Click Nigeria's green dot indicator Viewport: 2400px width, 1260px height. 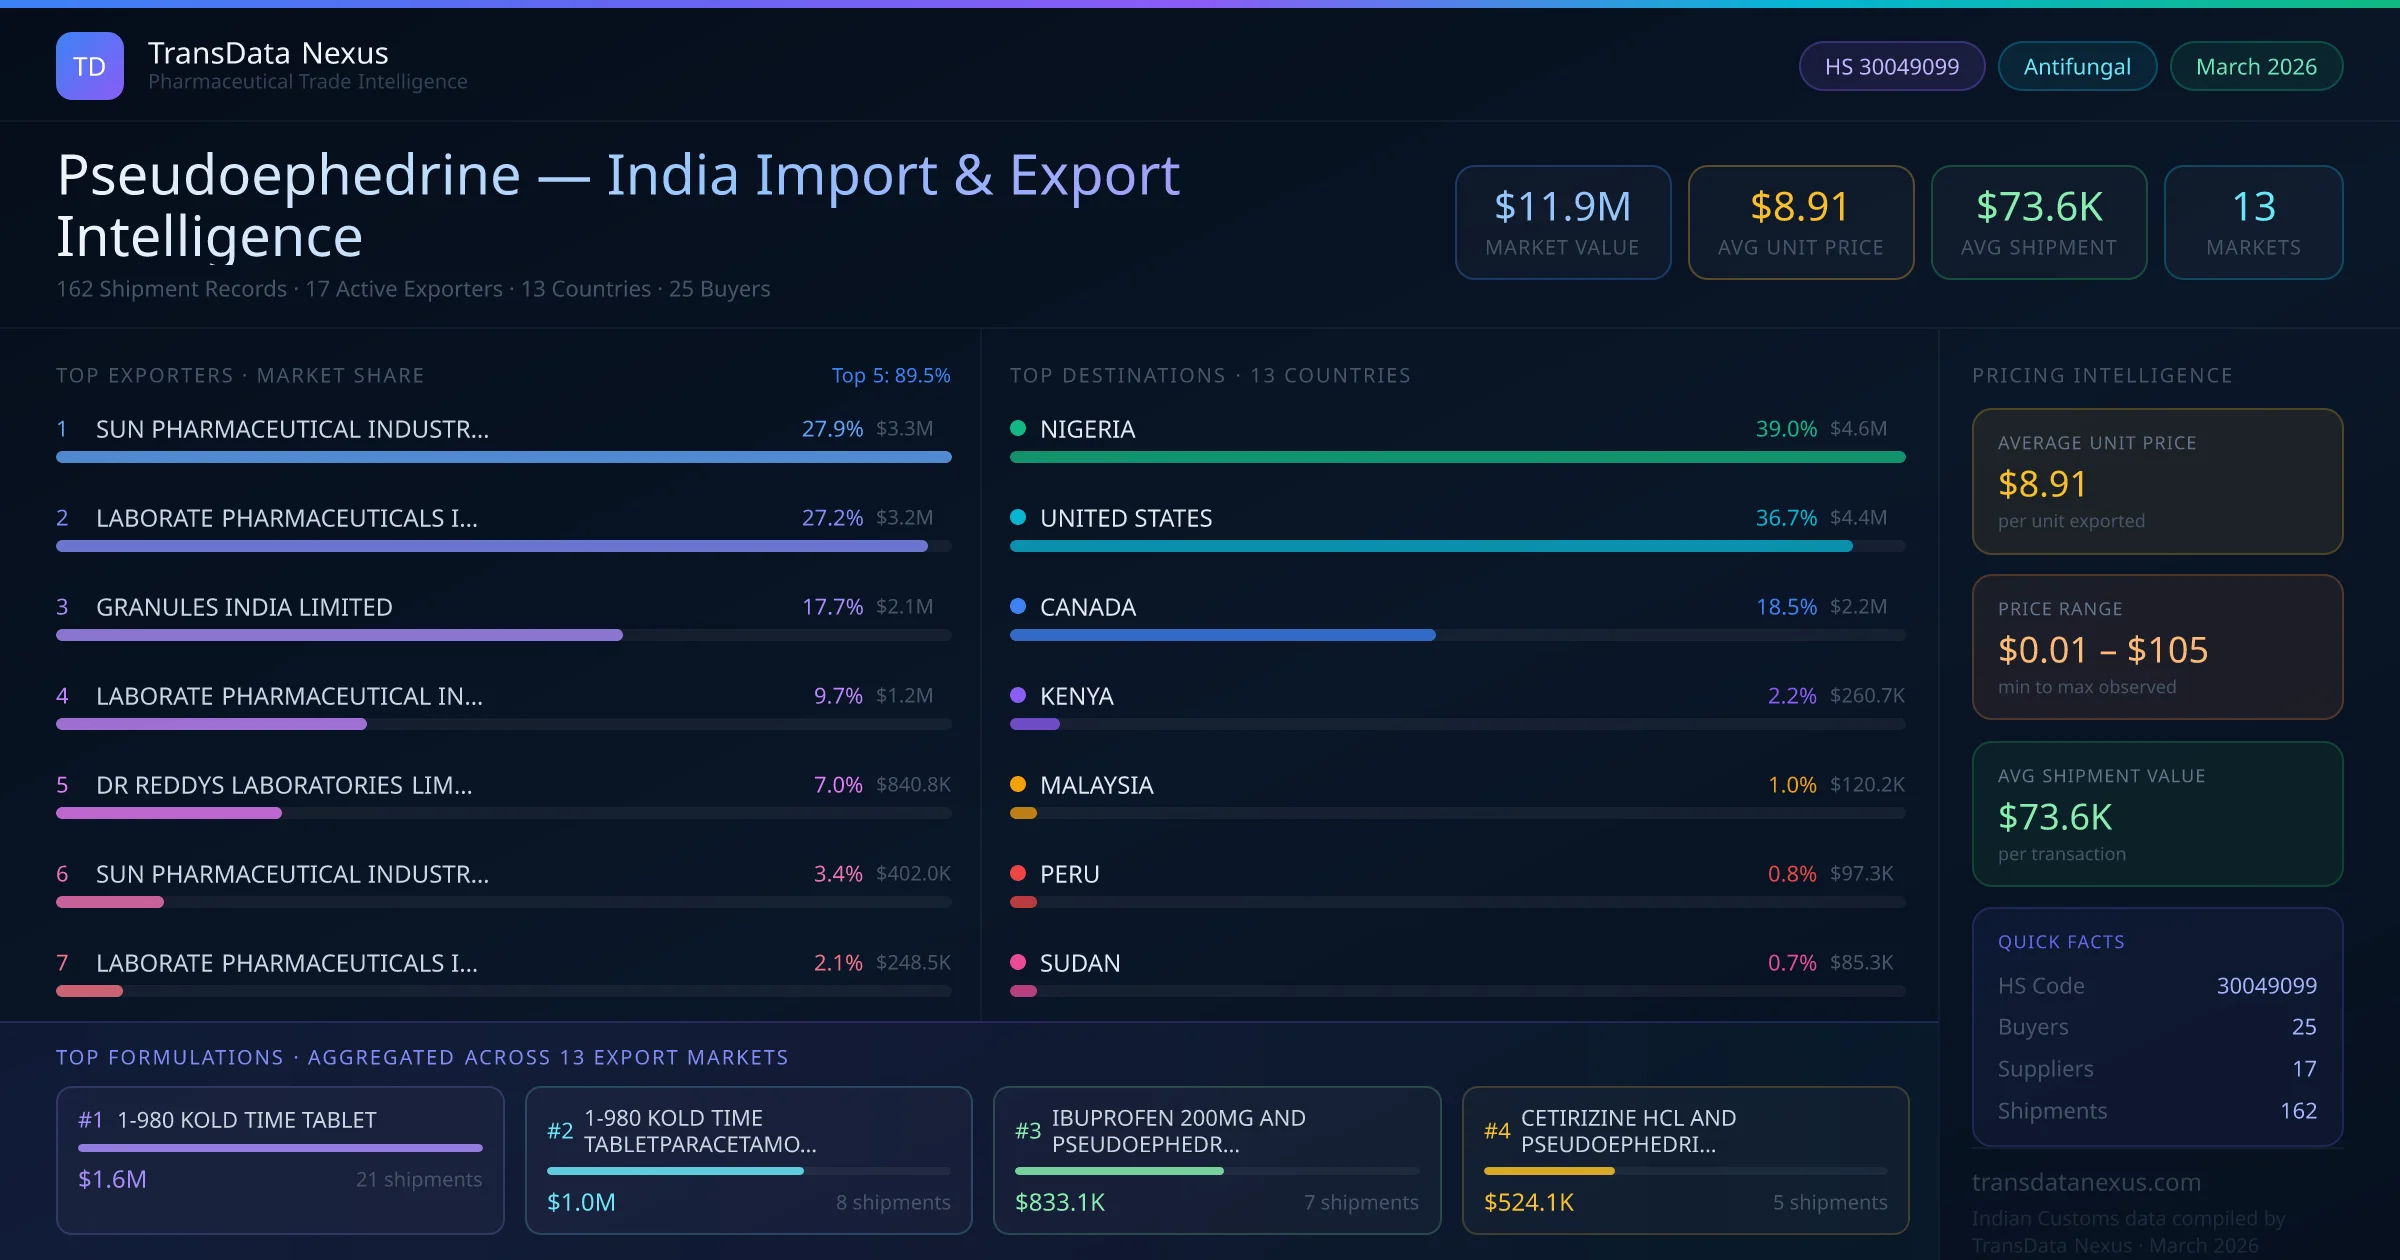coord(1018,429)
